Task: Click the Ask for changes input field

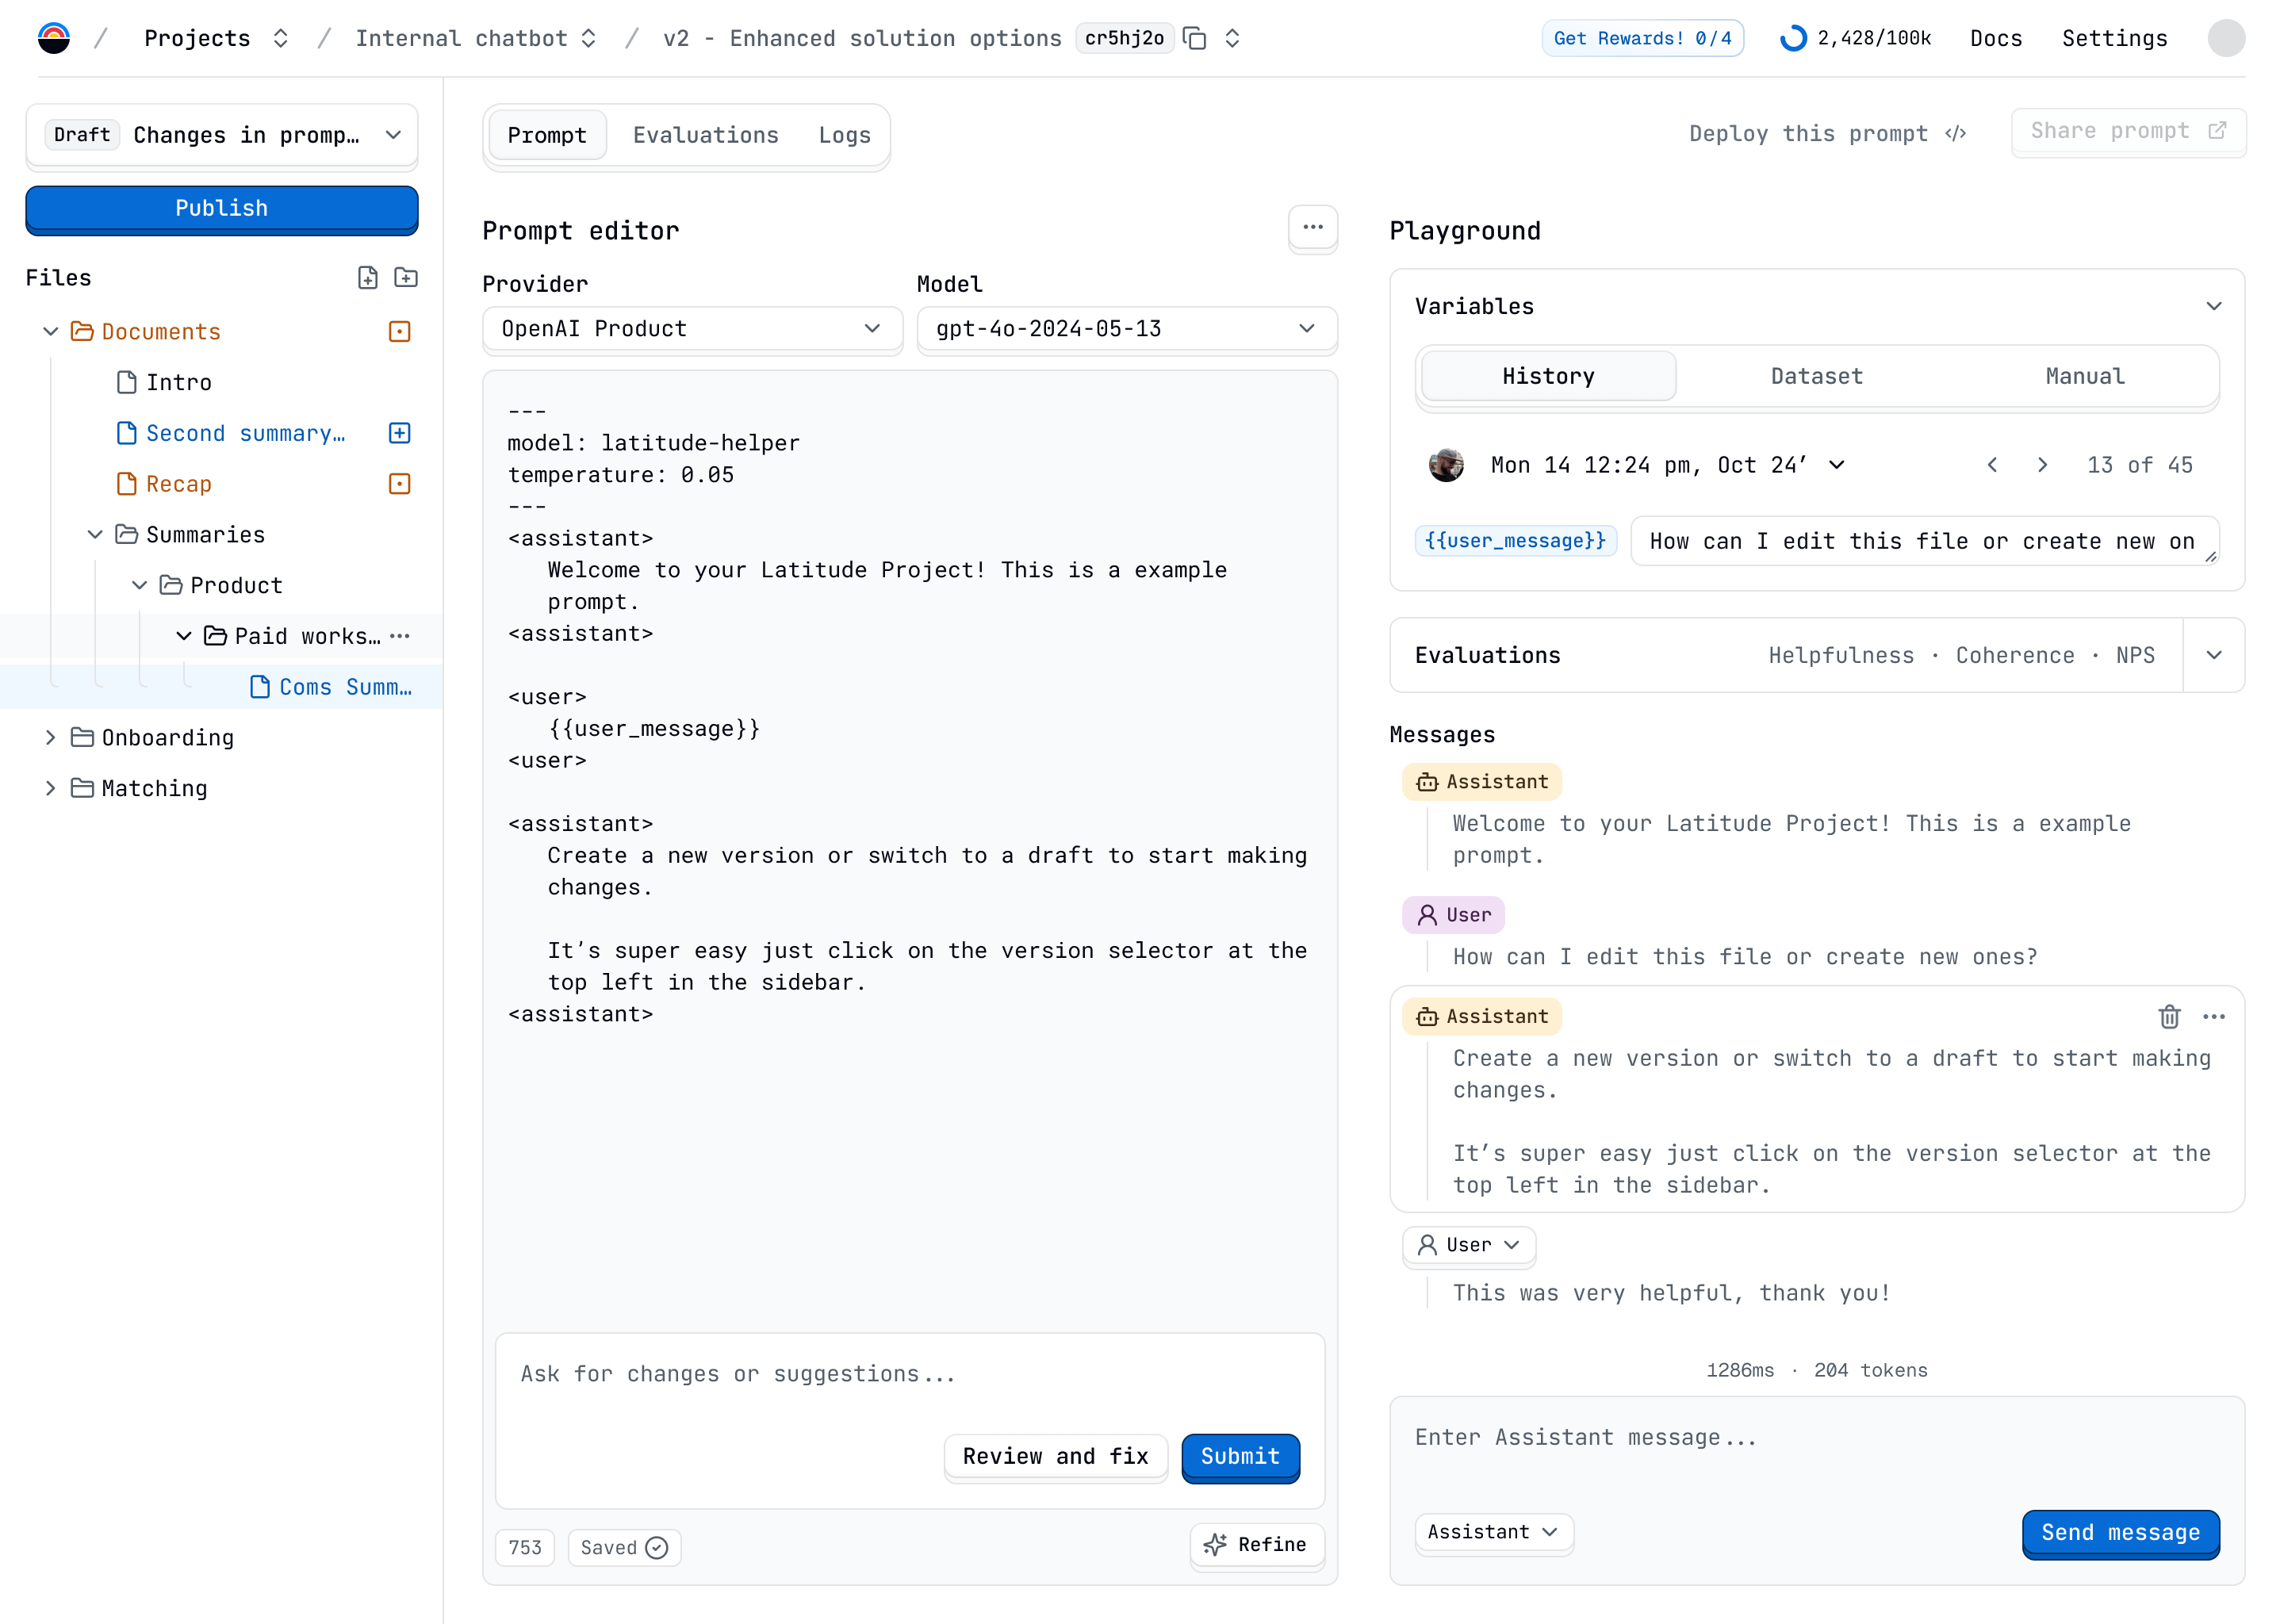Action: [x=910, y=1374]
